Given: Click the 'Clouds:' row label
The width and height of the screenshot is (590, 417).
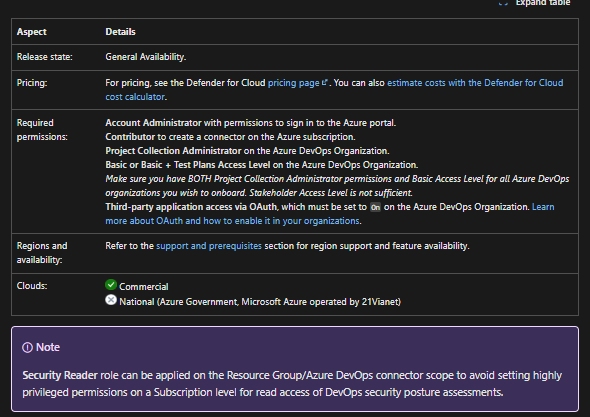Looking at the screenshot, I should tap(32, 286).
